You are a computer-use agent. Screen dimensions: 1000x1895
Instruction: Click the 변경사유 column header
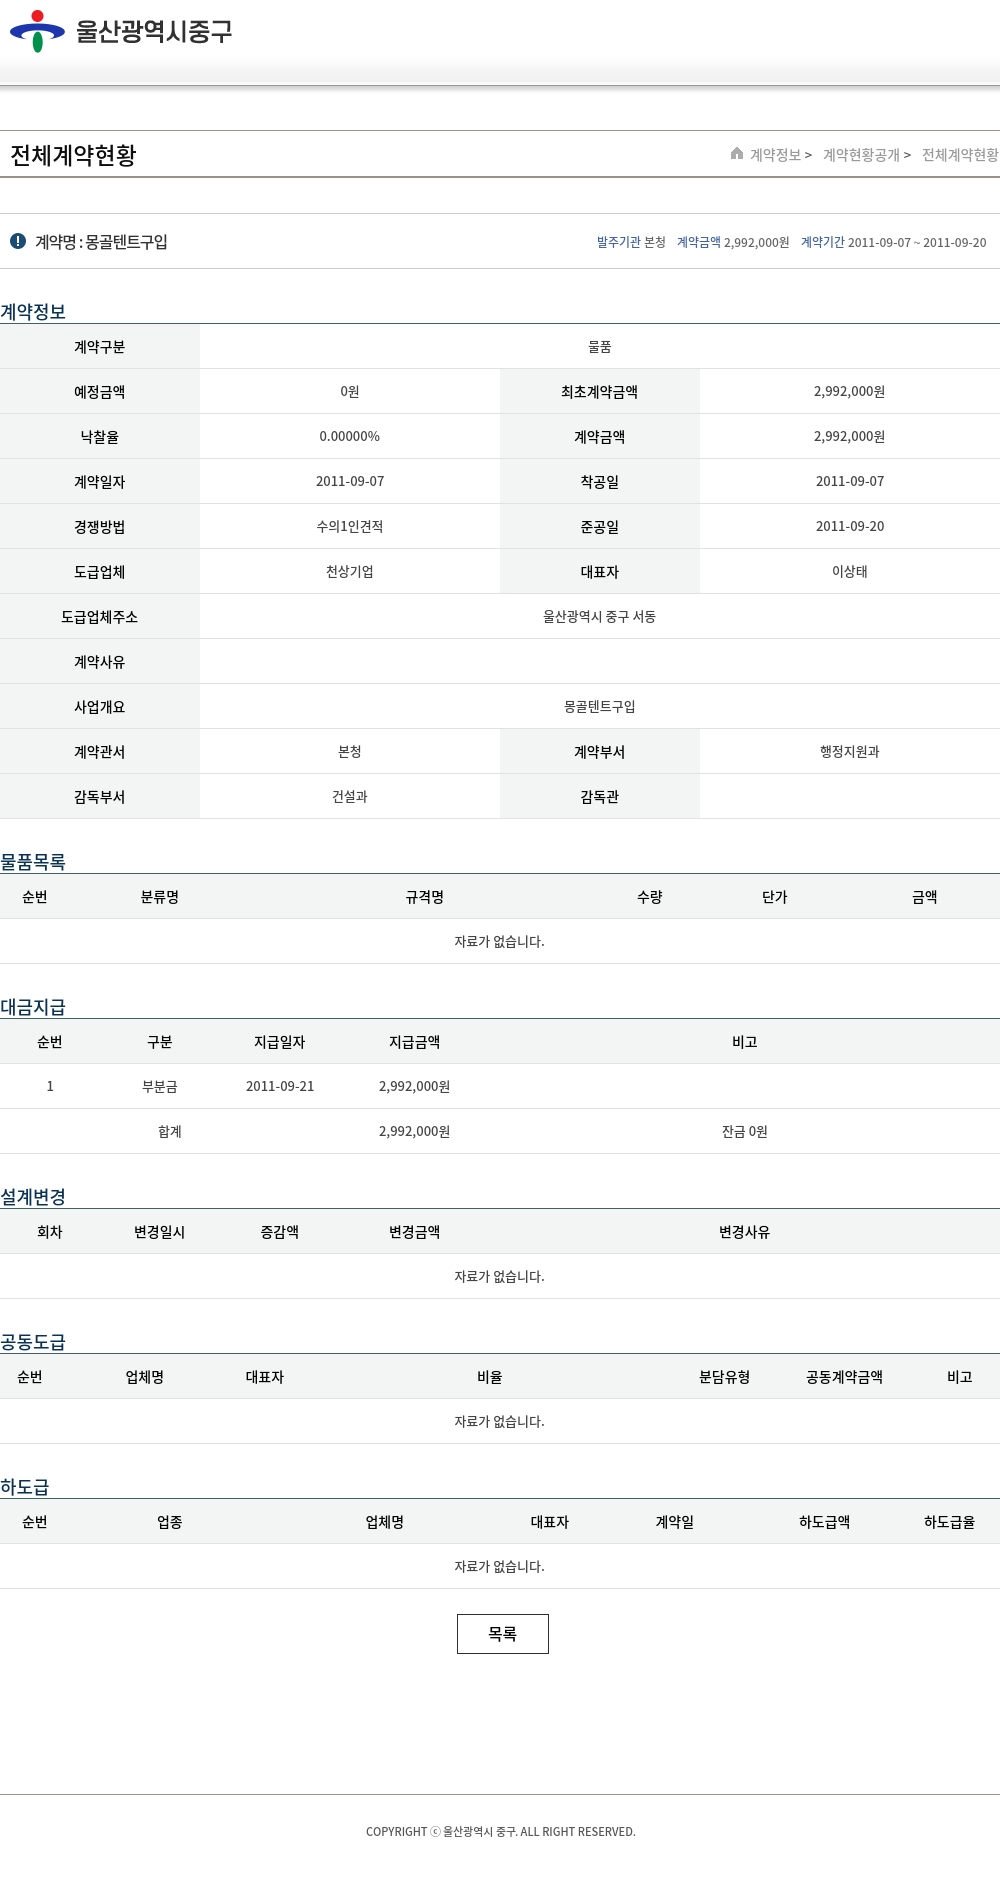745,1232
